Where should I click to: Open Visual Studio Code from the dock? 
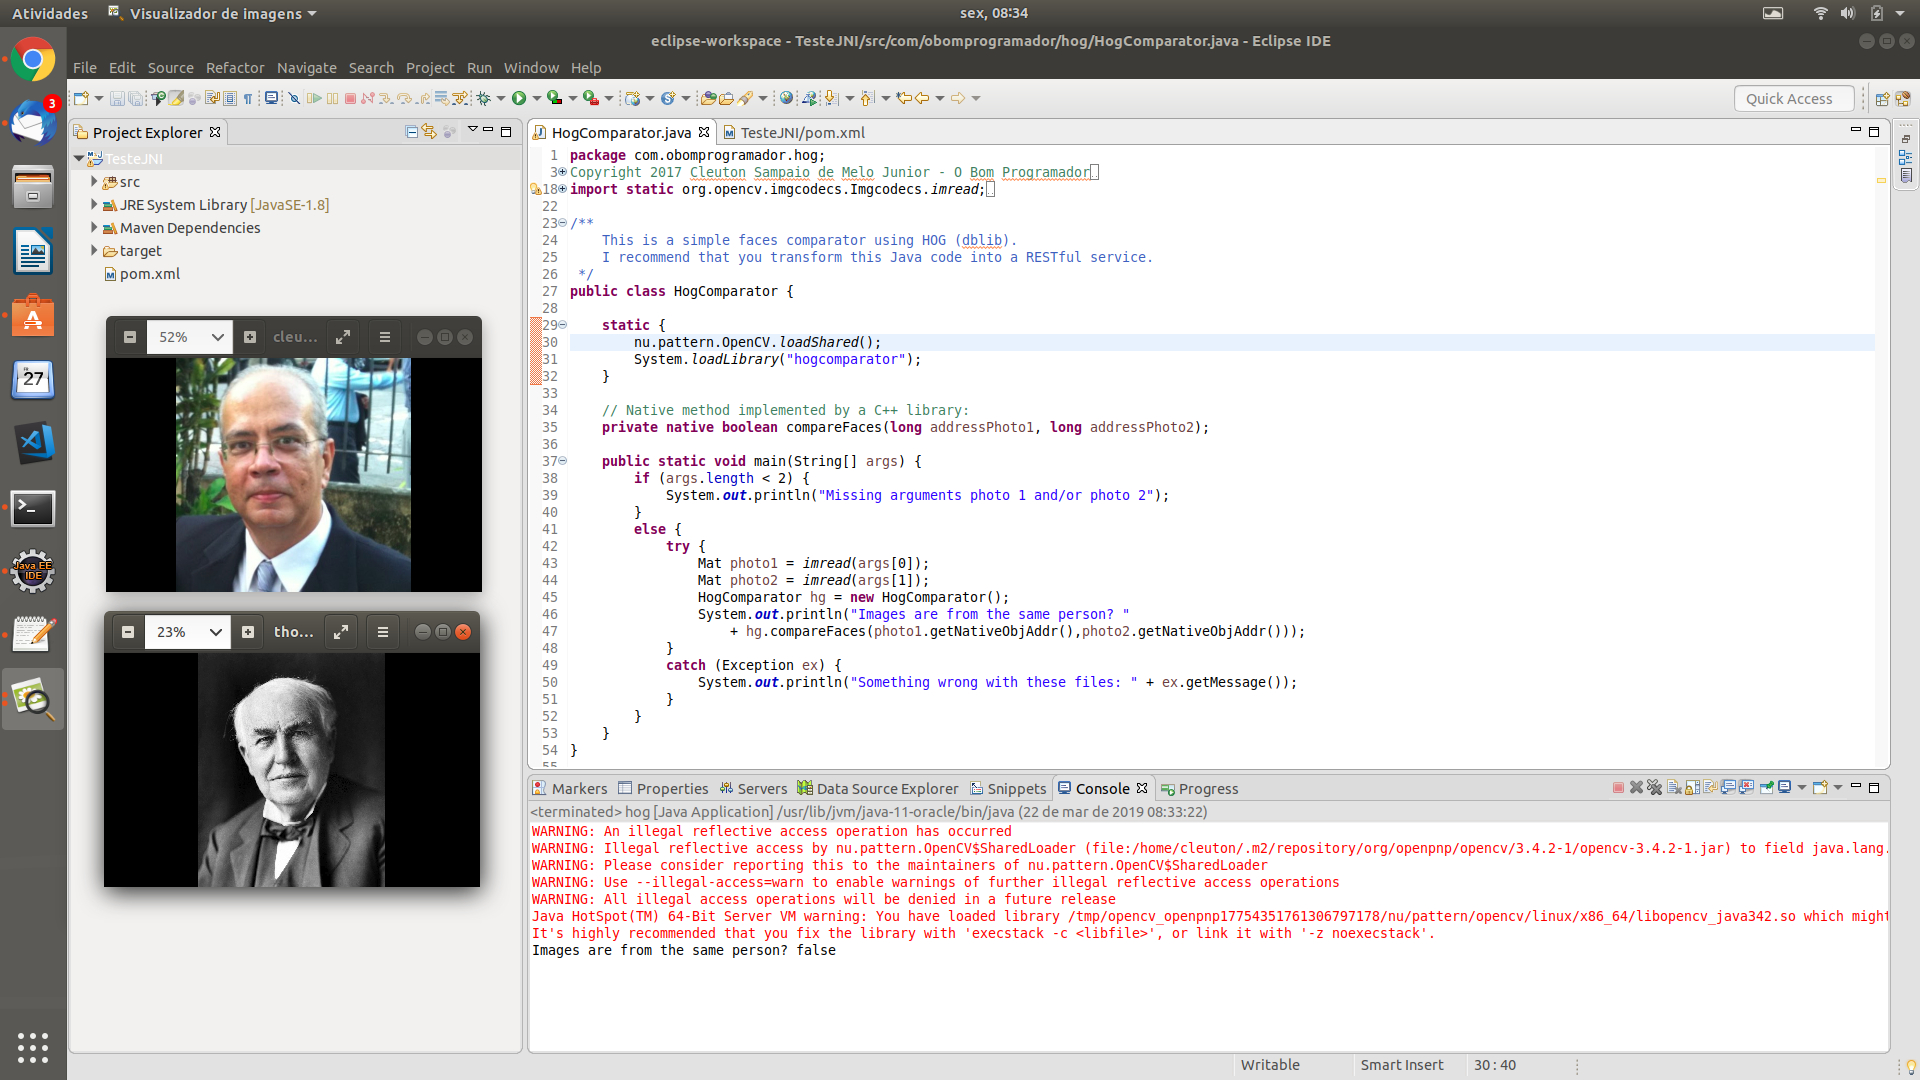pyautogui.click(x=33, y=444)
